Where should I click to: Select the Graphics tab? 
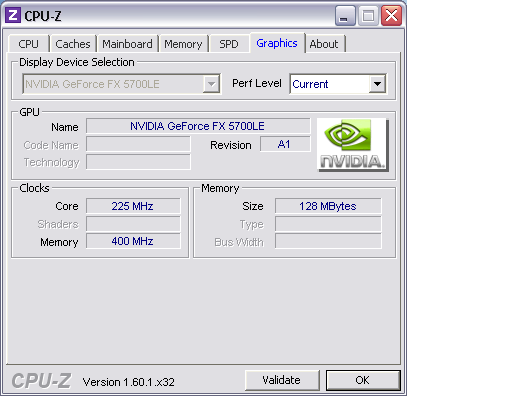277,43
